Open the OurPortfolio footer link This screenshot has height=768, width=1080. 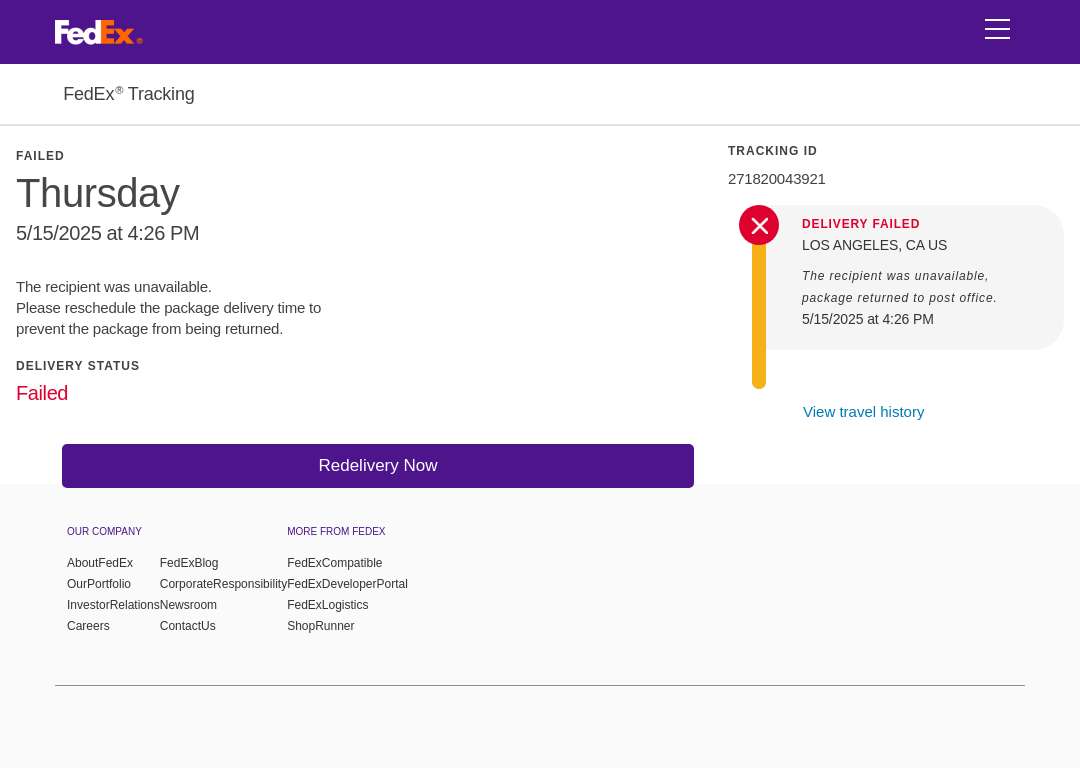pos(98,584)
